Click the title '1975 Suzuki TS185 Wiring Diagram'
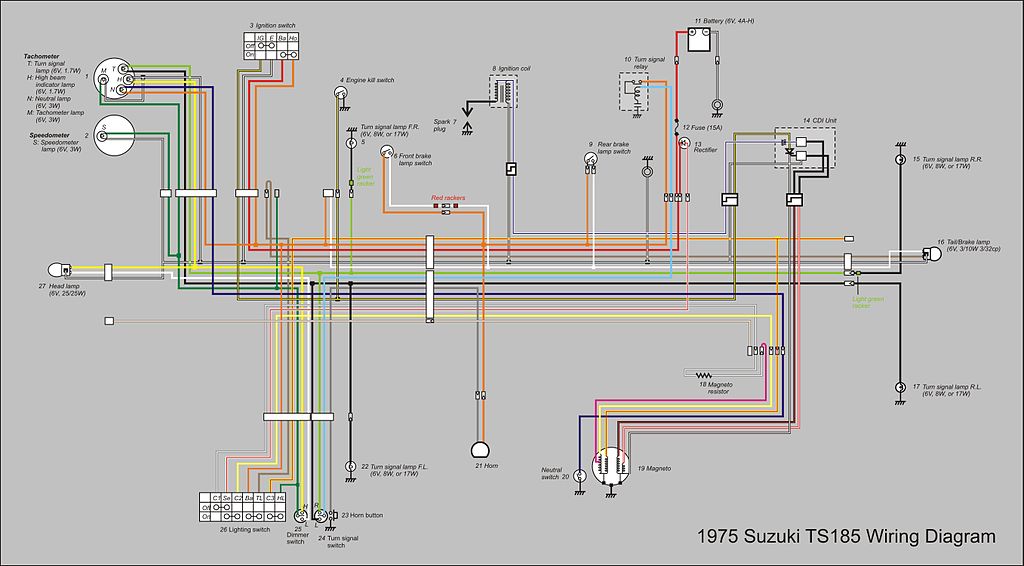Viewport: 1024px width, 566px height. pyautogui.click(x=846, y=537)
